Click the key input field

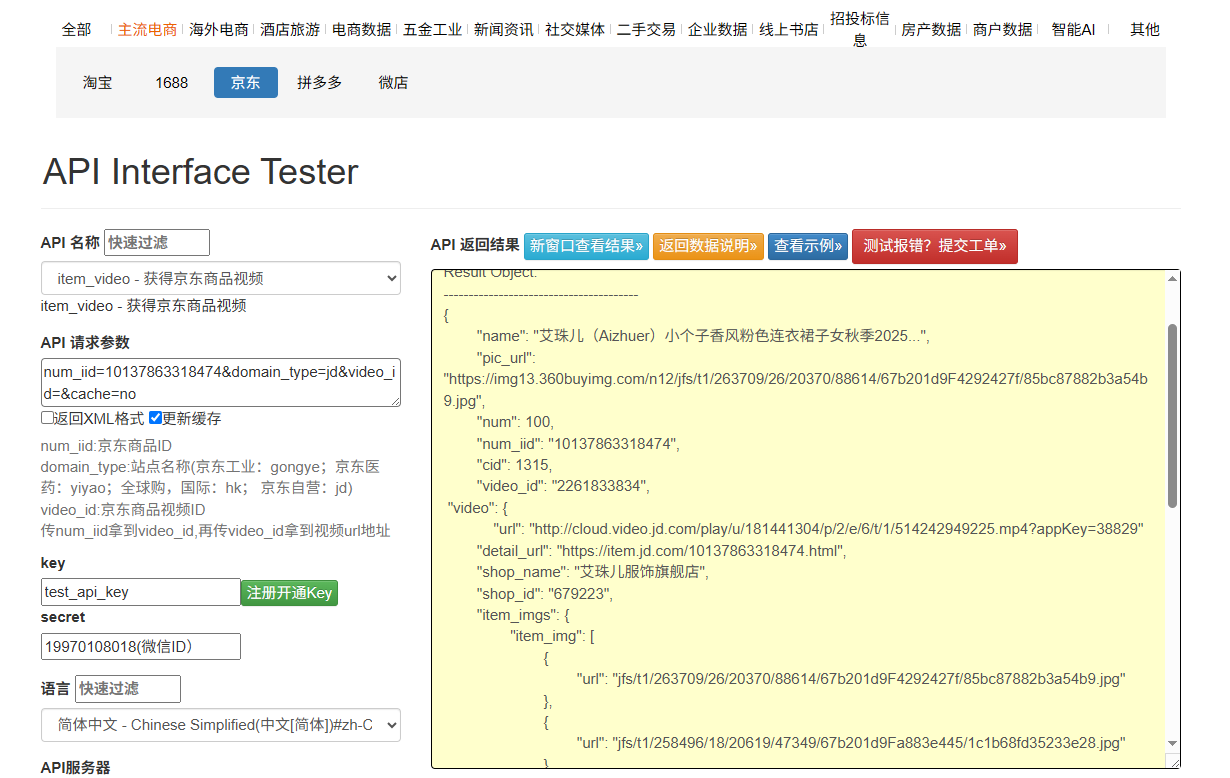[140, 592]
